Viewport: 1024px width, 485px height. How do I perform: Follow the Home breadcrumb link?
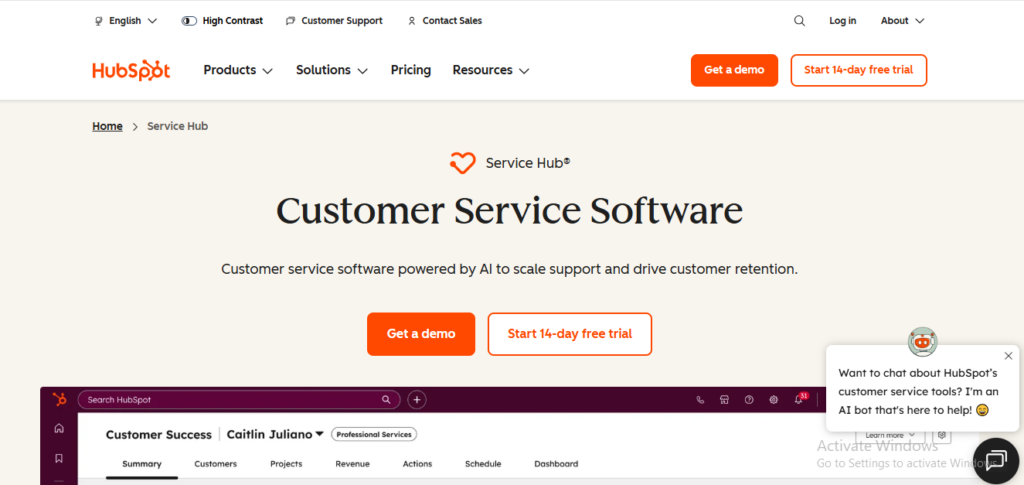point(107,126)
